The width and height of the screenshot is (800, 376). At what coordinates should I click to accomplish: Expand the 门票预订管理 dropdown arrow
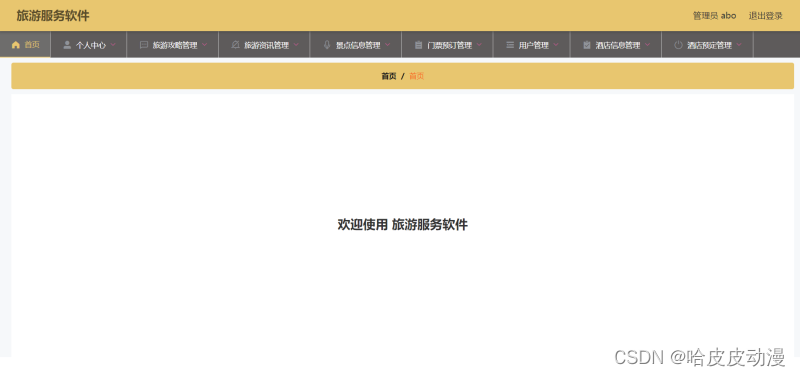tap(480, 45)
